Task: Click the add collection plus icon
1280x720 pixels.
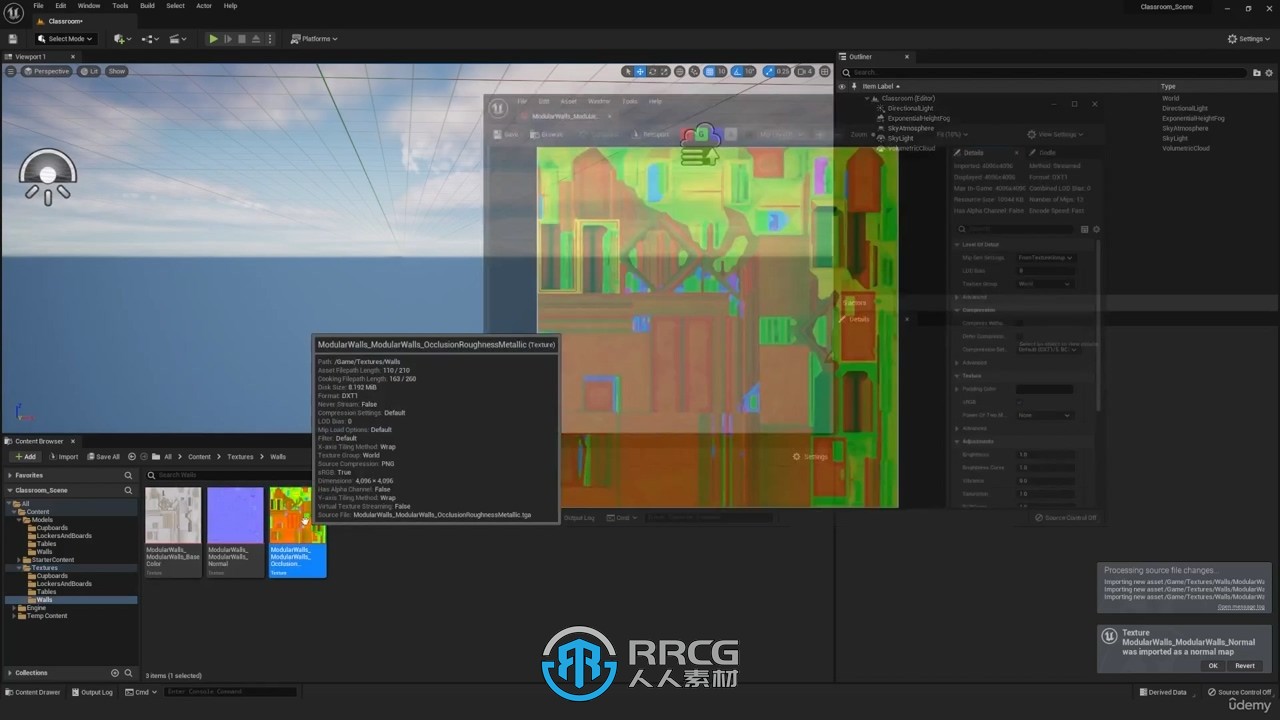Action: click(x=115, y=673)
